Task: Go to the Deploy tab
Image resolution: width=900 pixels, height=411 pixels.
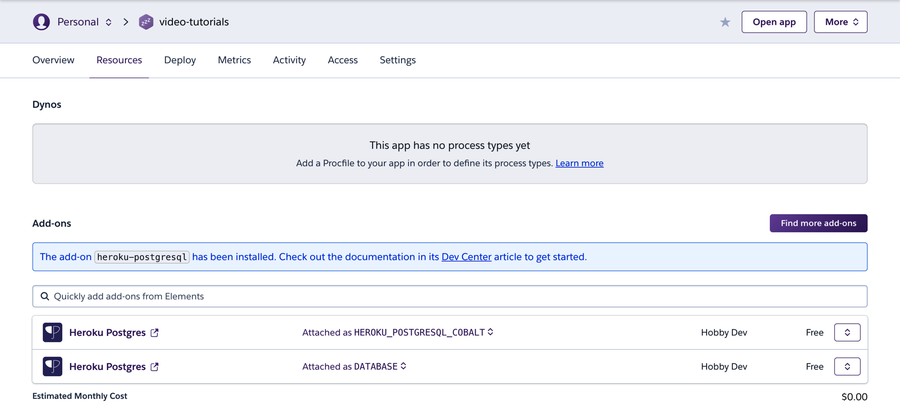Action: pos(180,60)
